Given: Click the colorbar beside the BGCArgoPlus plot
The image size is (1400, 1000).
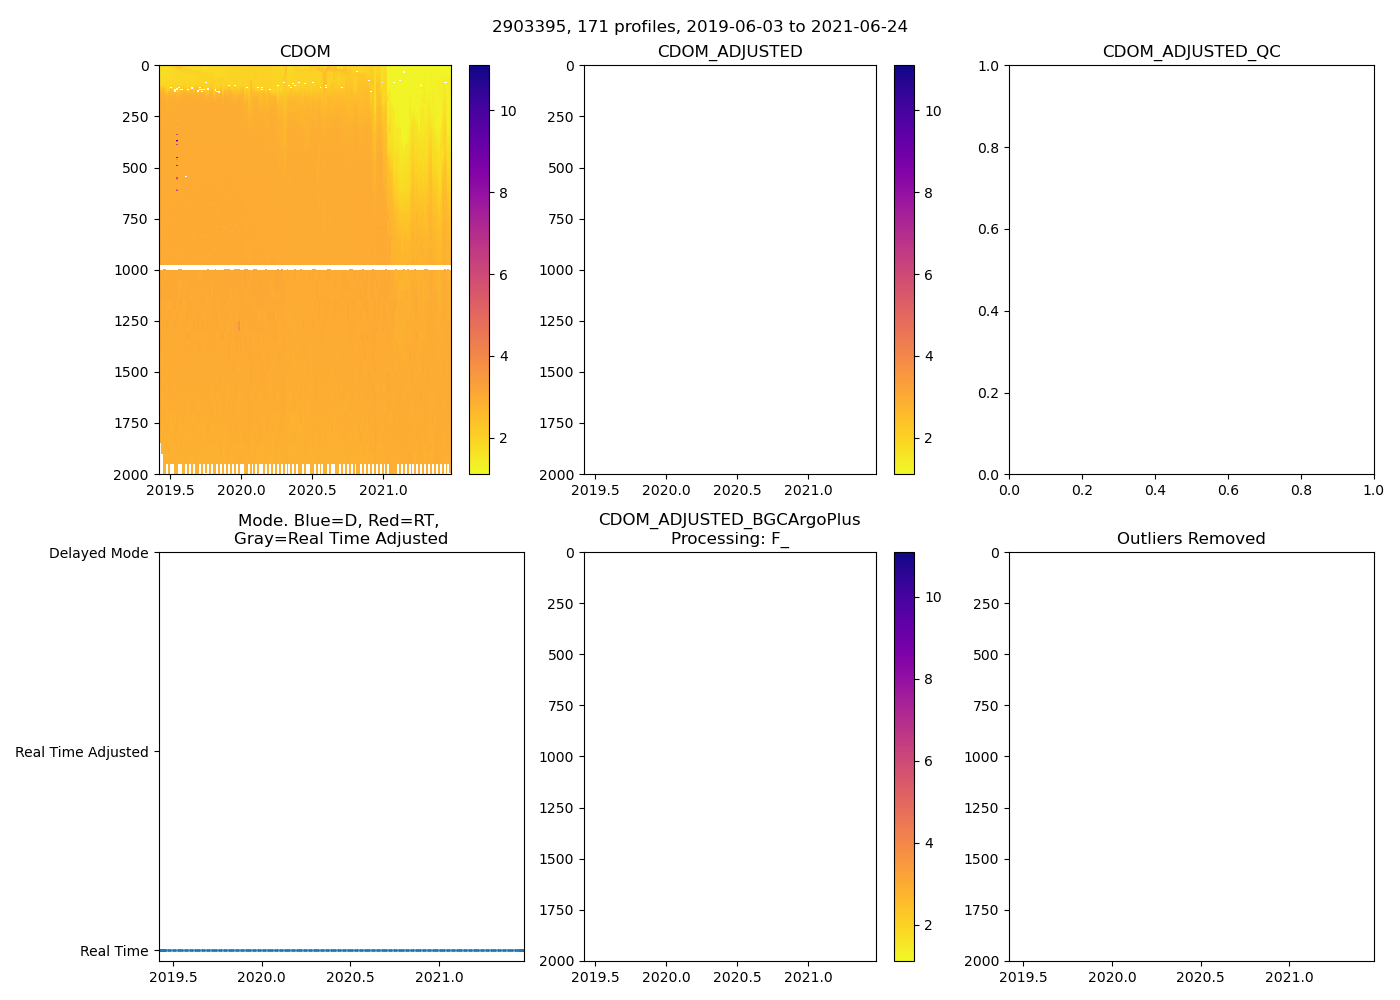Looking at the screenshot, I should 904,757.
